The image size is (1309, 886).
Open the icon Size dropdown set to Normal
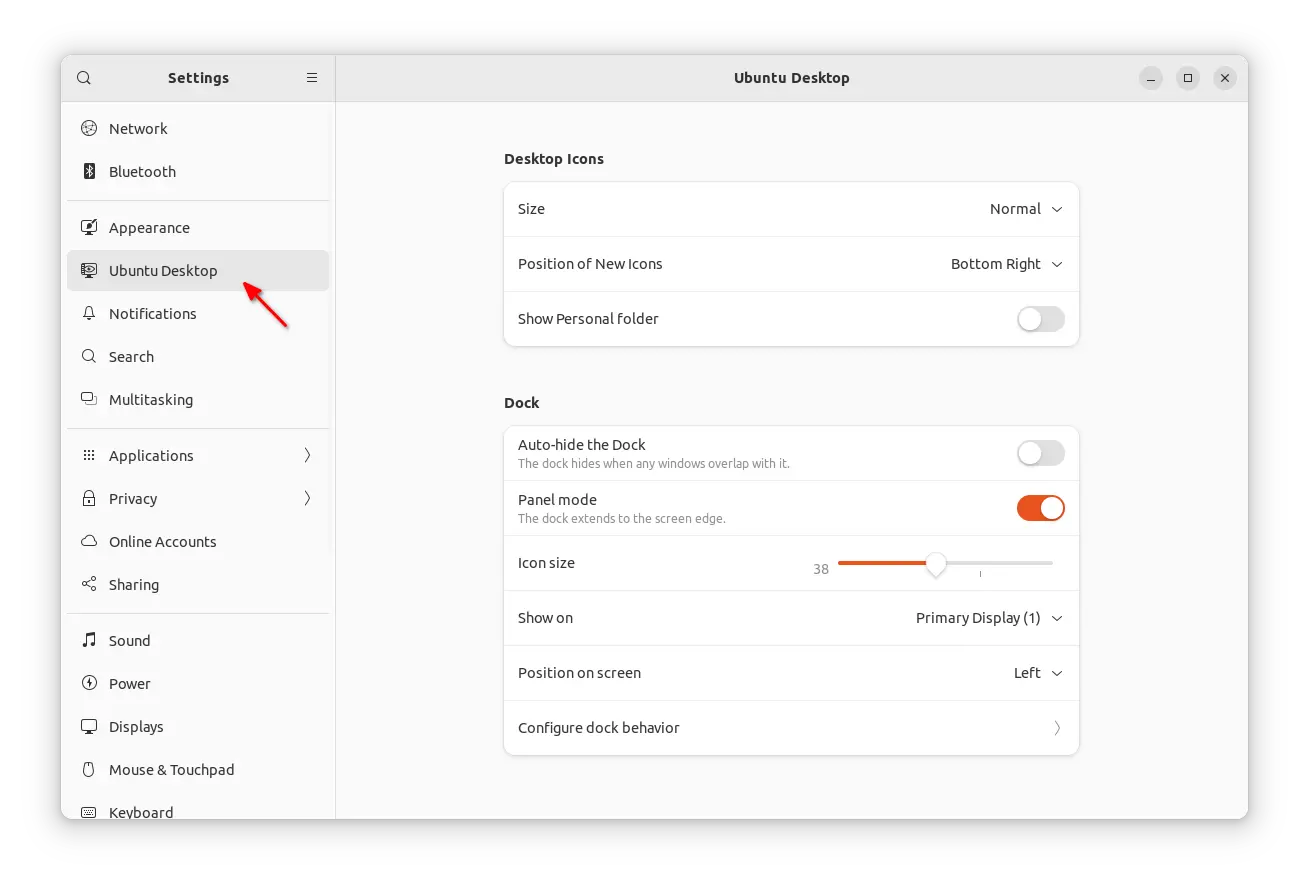point(1025,209)
